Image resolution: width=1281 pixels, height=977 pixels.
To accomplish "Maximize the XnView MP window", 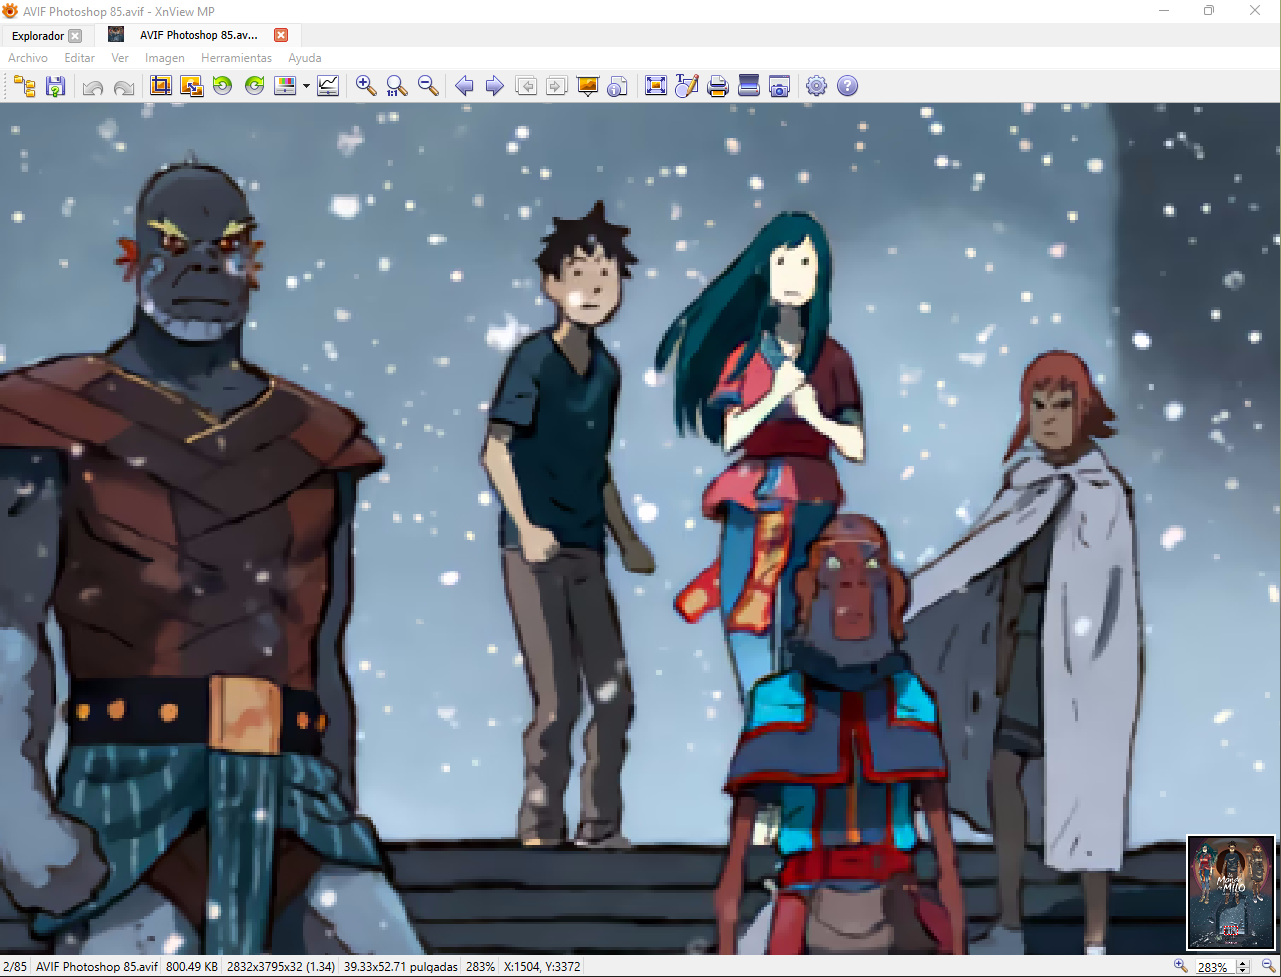I will point(1209,10).
